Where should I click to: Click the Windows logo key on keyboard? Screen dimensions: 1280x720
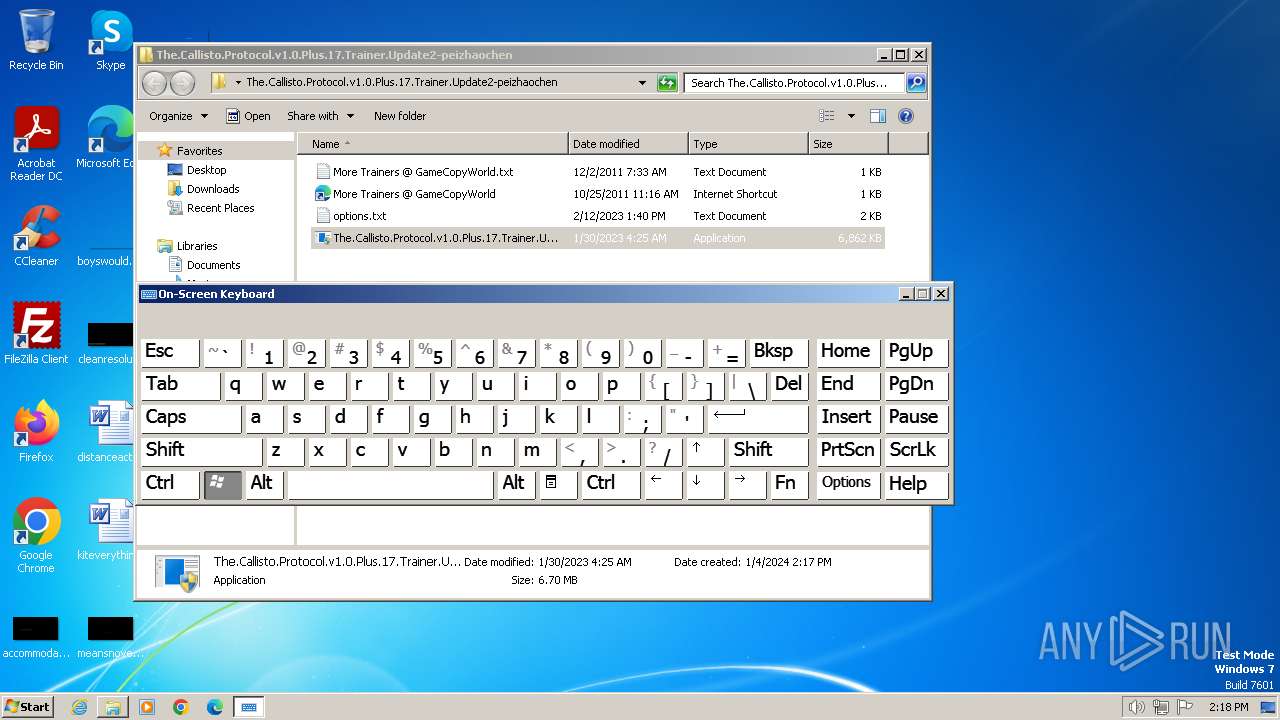pos(222,484)
